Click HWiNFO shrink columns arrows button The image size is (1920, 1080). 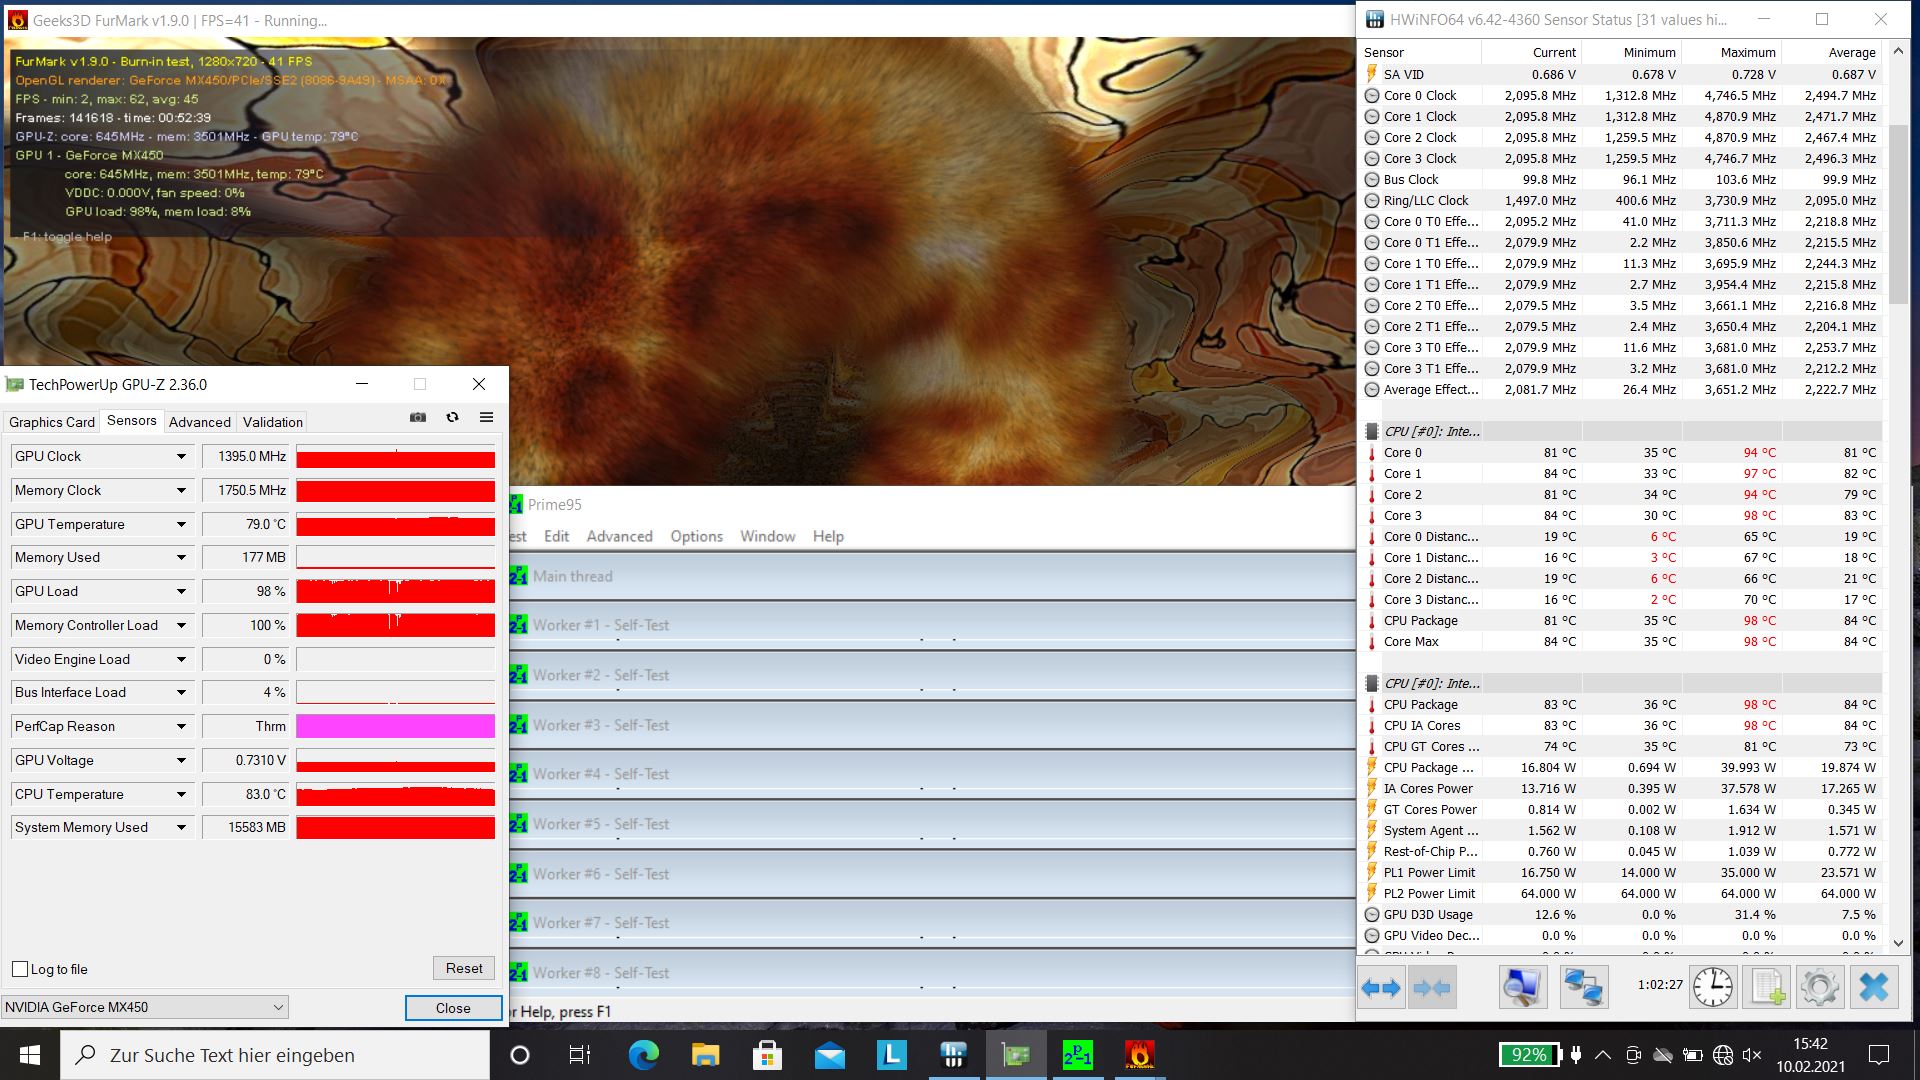click(x=1432, y=988)
